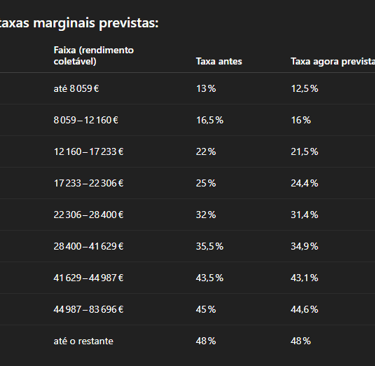Select the 'até o restante' row label
The image size is (375, 366).
[x=83, y=341]
